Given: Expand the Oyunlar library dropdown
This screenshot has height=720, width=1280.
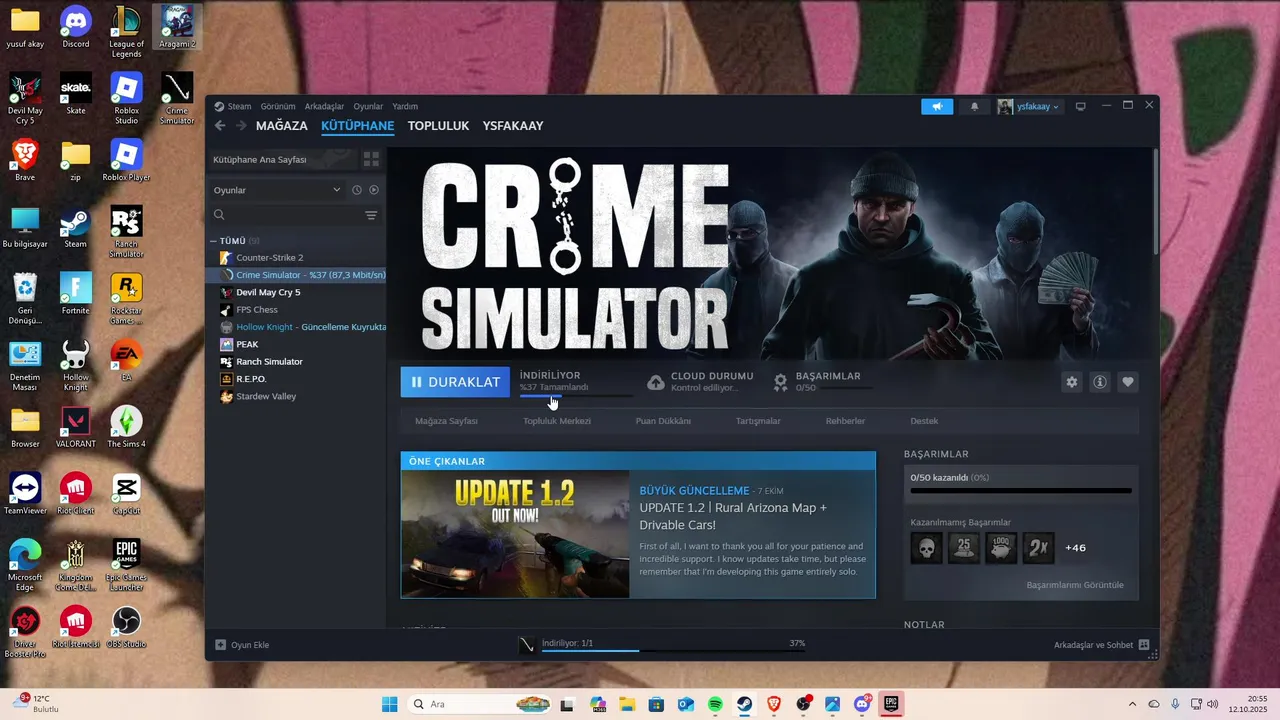Looking at the screenshot, I should pos(277,190).
